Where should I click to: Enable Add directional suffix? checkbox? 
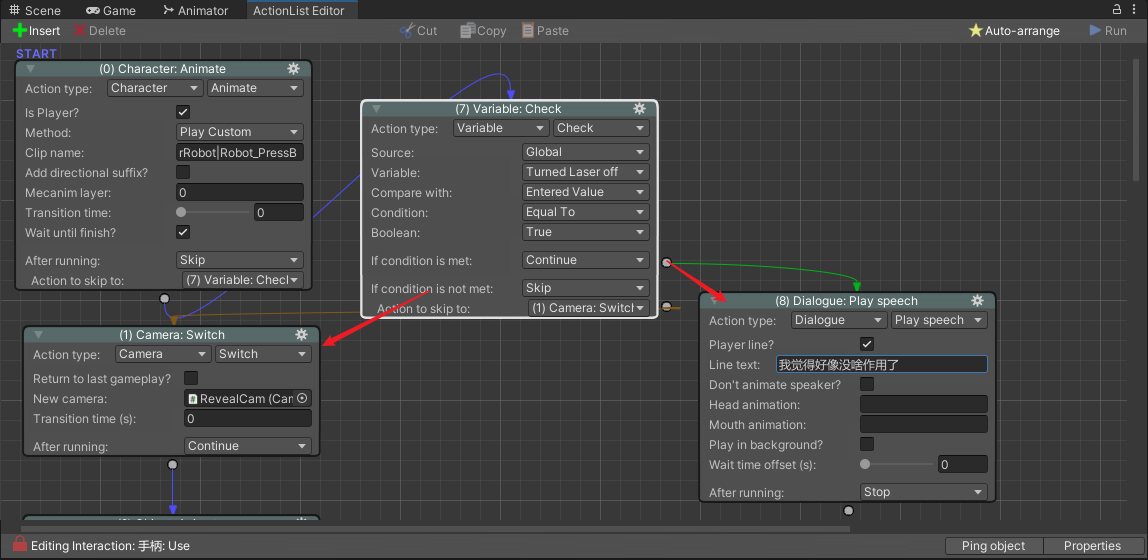pos(183,173)
